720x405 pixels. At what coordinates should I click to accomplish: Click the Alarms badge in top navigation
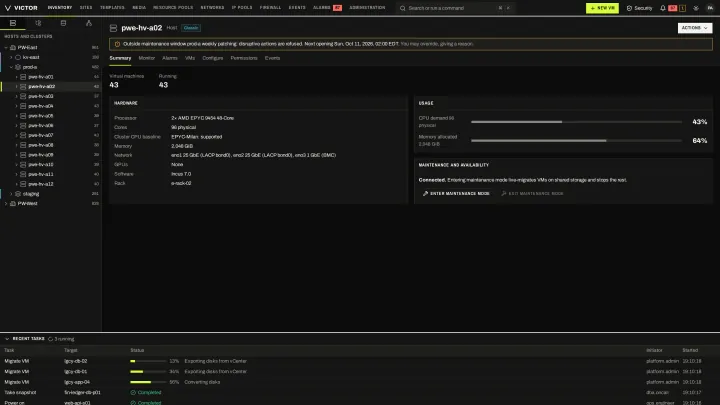(337, 8)
